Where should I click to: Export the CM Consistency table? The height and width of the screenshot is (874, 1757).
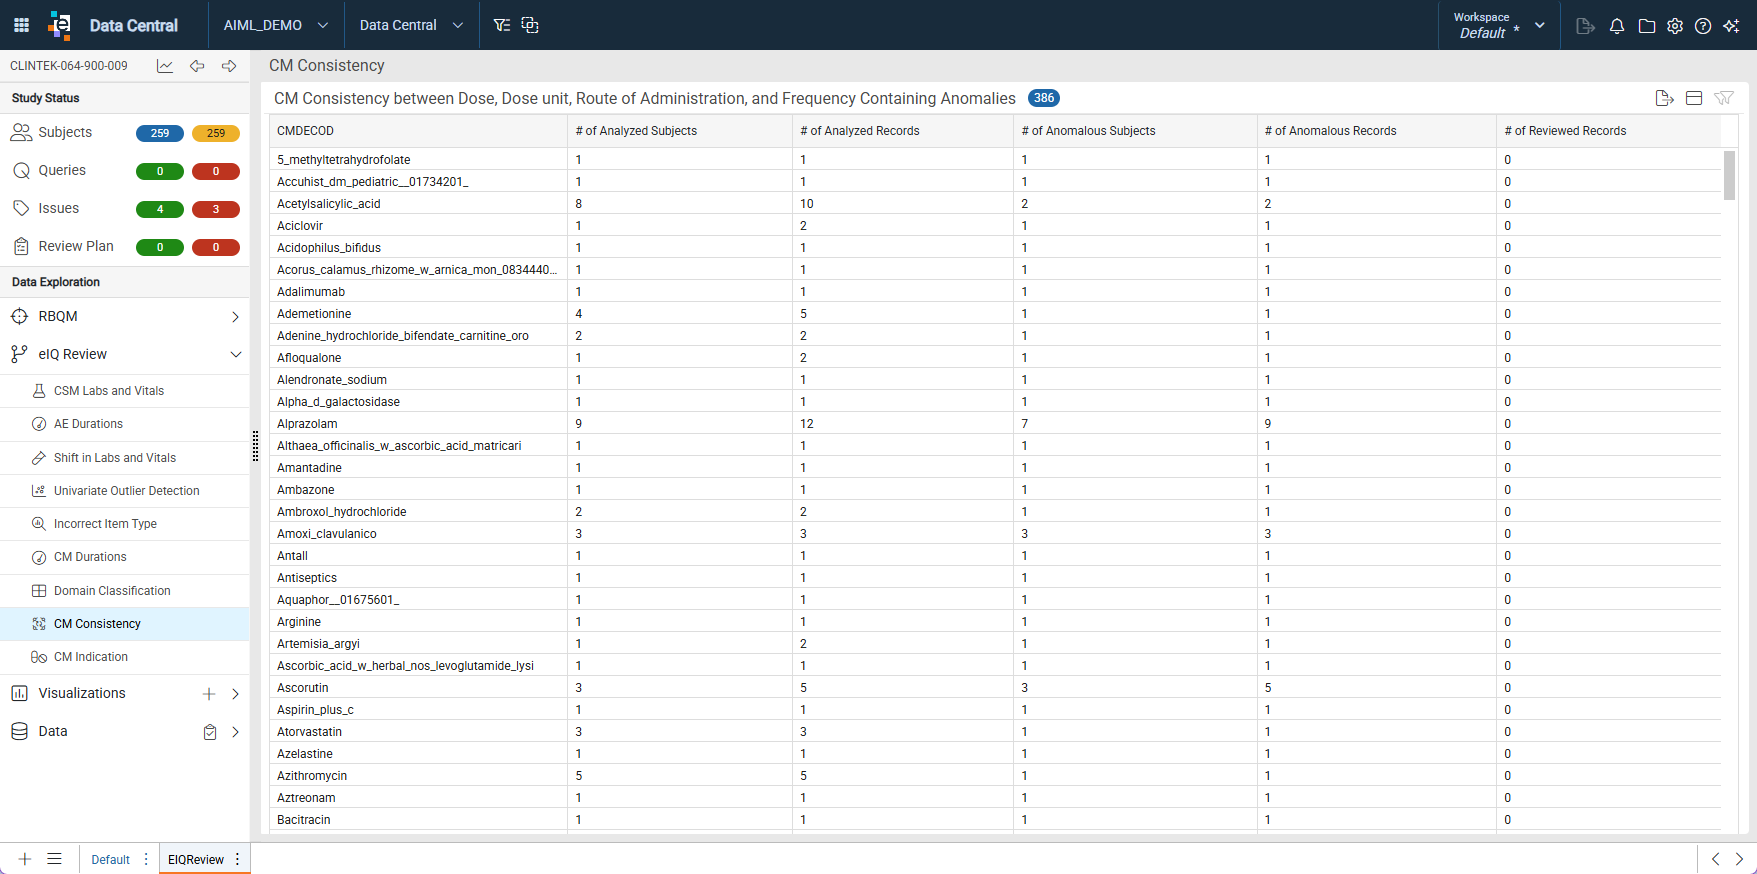click(x=1664, y=98)
